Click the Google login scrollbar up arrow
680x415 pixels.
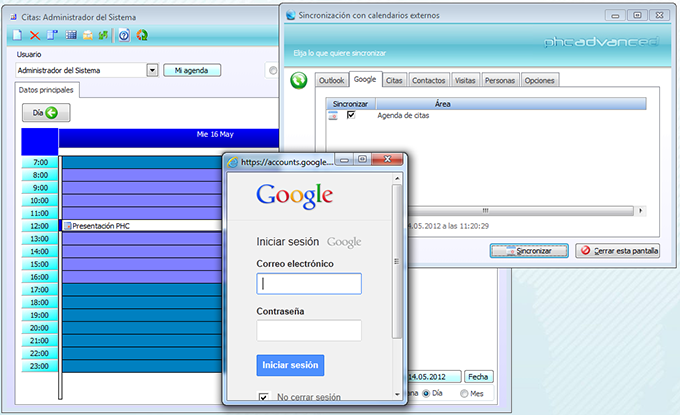coord(397,178)
